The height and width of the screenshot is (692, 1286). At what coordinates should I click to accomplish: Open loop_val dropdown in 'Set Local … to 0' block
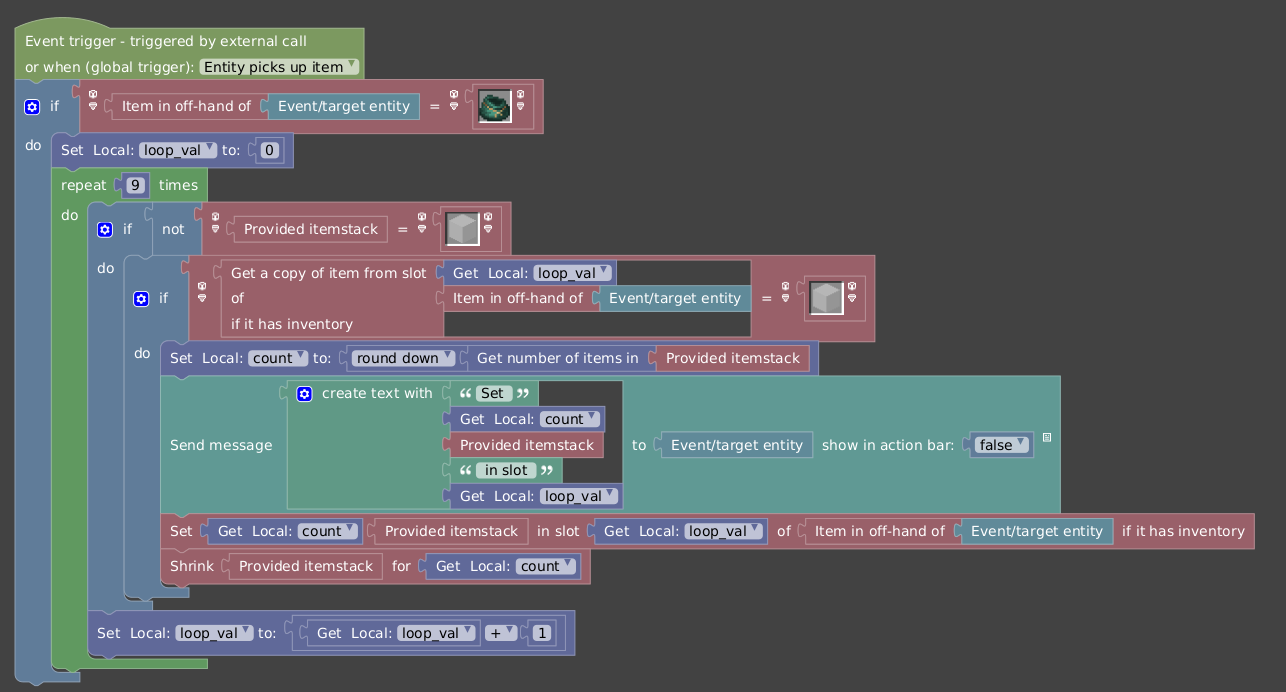(178, 150)
